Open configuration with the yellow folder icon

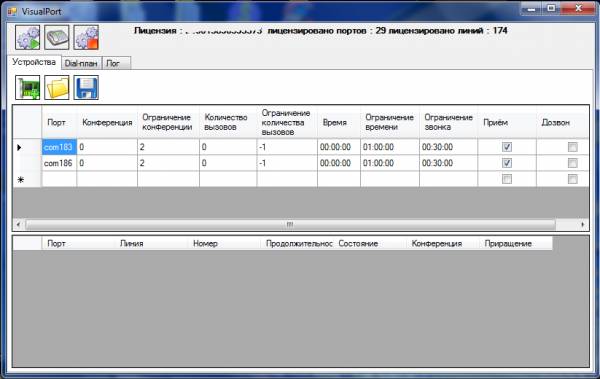[x=57, y=87]
